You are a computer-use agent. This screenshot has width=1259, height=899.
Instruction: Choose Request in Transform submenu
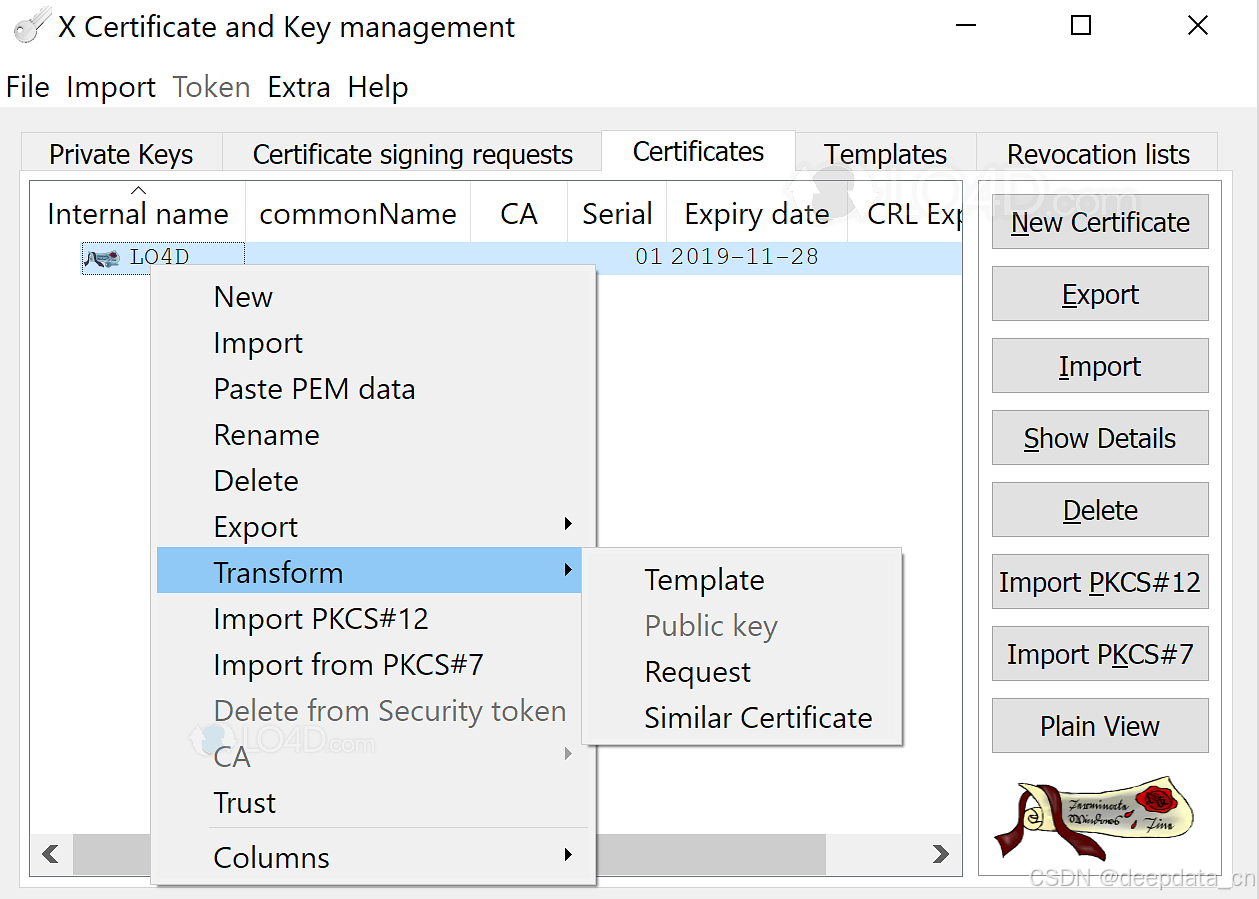pos(743,672)
